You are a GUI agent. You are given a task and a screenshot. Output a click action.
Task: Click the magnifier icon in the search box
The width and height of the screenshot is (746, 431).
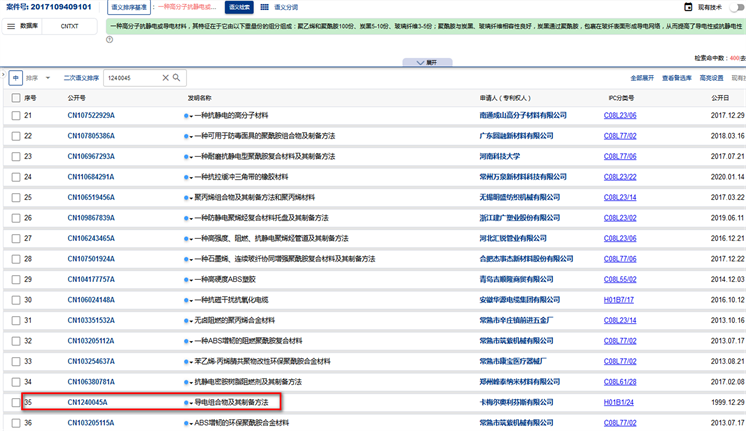pos(177,77)
